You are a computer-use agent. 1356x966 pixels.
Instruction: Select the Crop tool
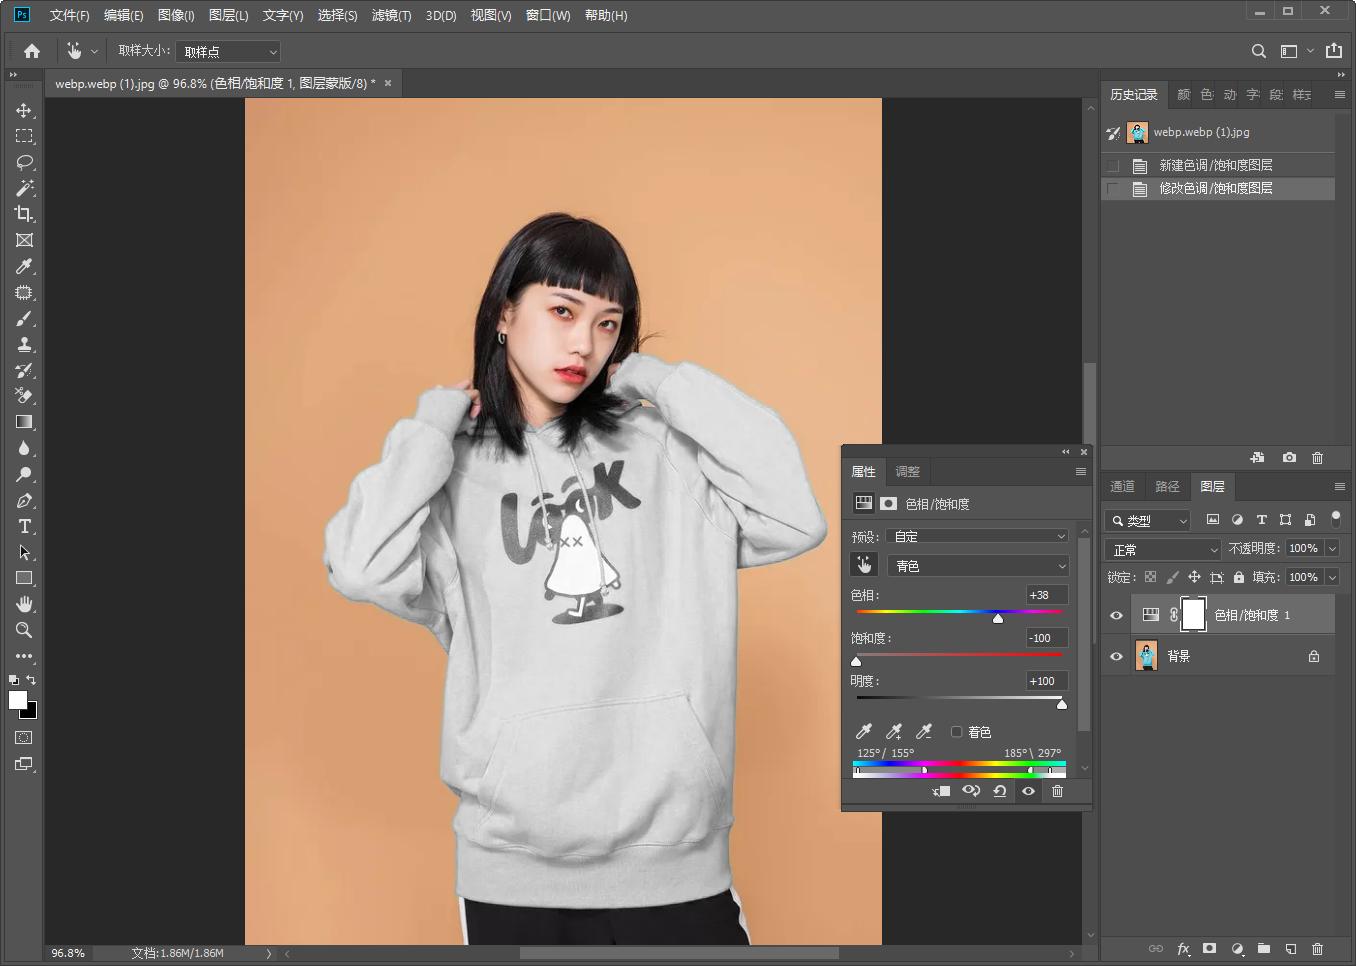point(24,214)
